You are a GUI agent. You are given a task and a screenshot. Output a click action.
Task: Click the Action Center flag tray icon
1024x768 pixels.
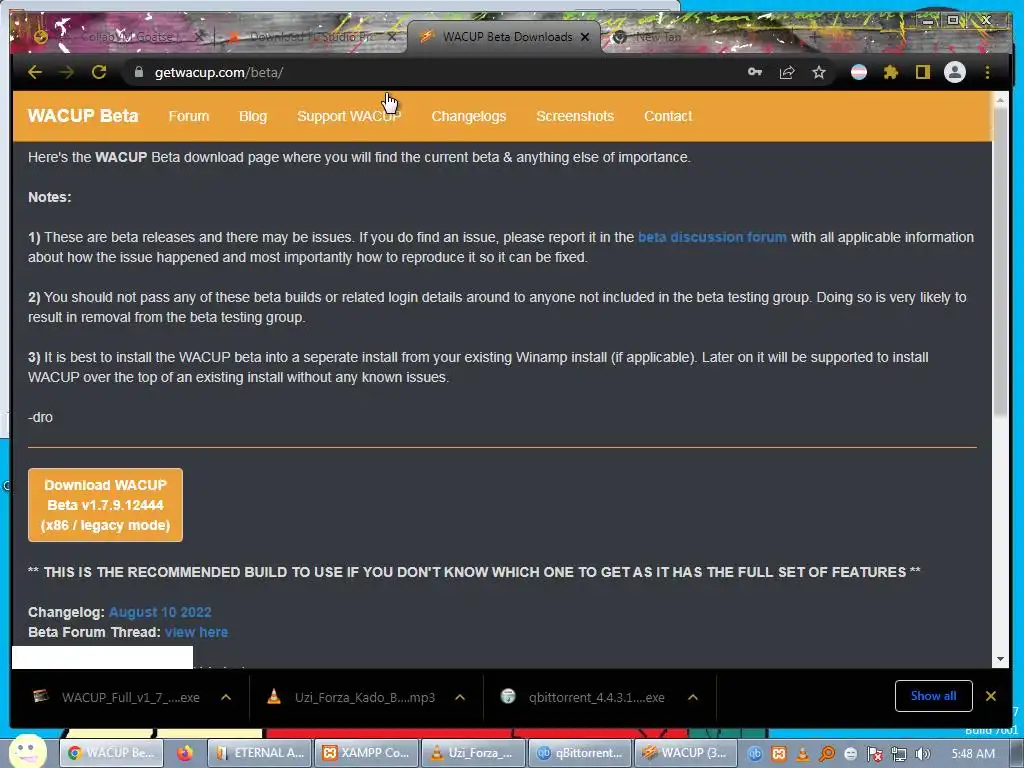pyautogui.click(x=874, y=754)
